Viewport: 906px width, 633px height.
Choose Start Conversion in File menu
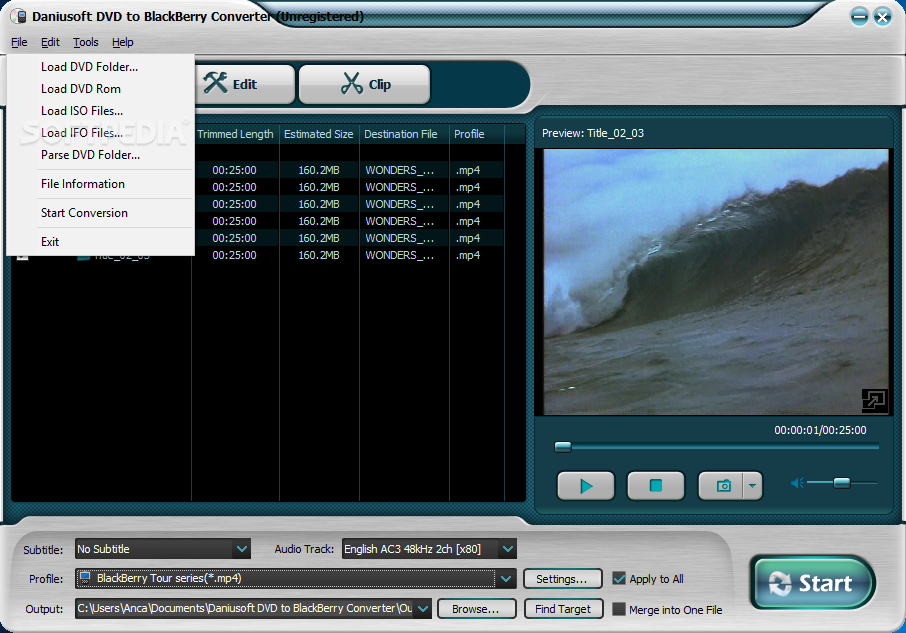(x=101, y=213)
